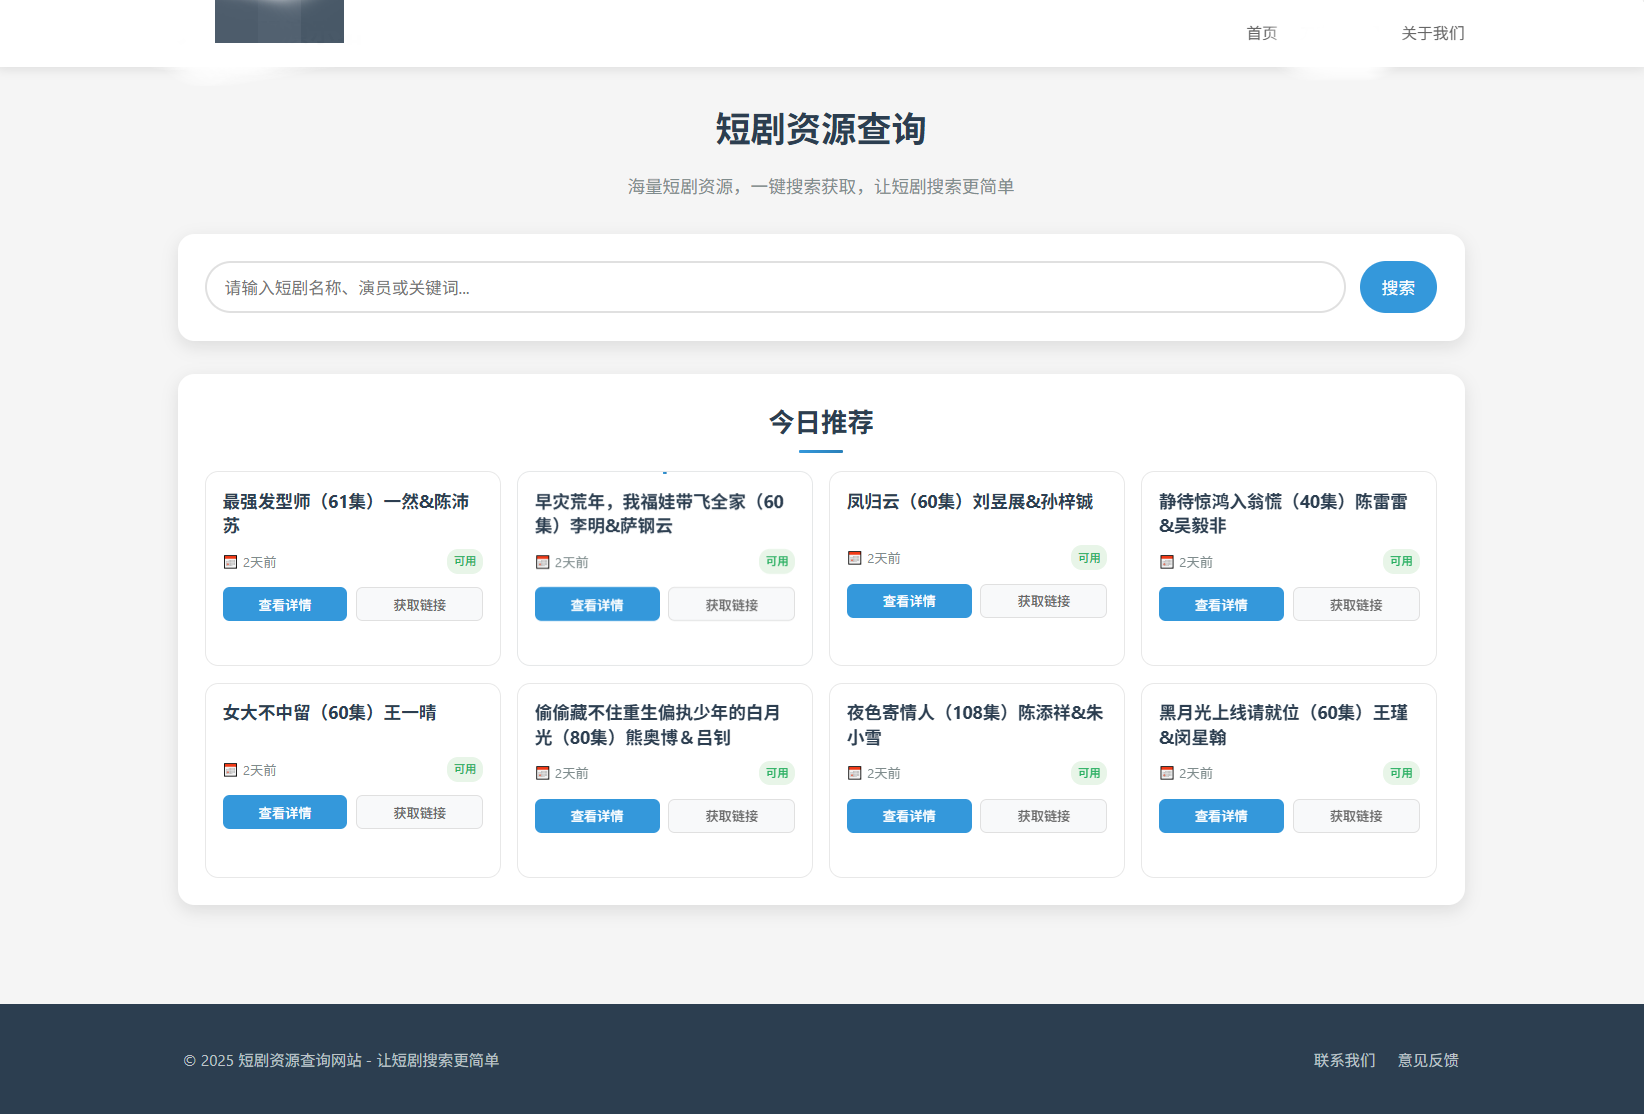Get link for 静待惊鸿入翁慌 (40集)

1355,605
